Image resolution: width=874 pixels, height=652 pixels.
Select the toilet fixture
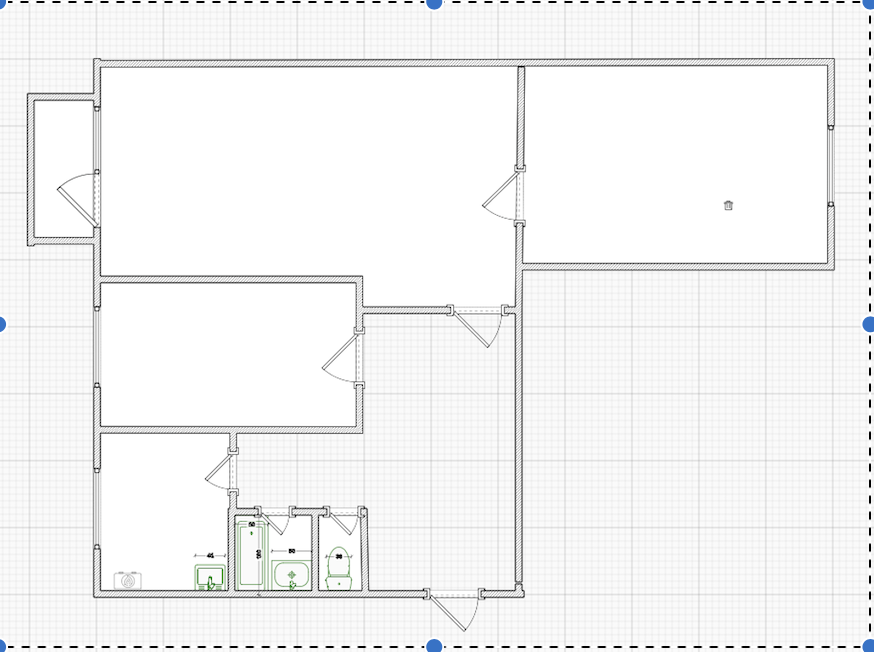[338, 568]
